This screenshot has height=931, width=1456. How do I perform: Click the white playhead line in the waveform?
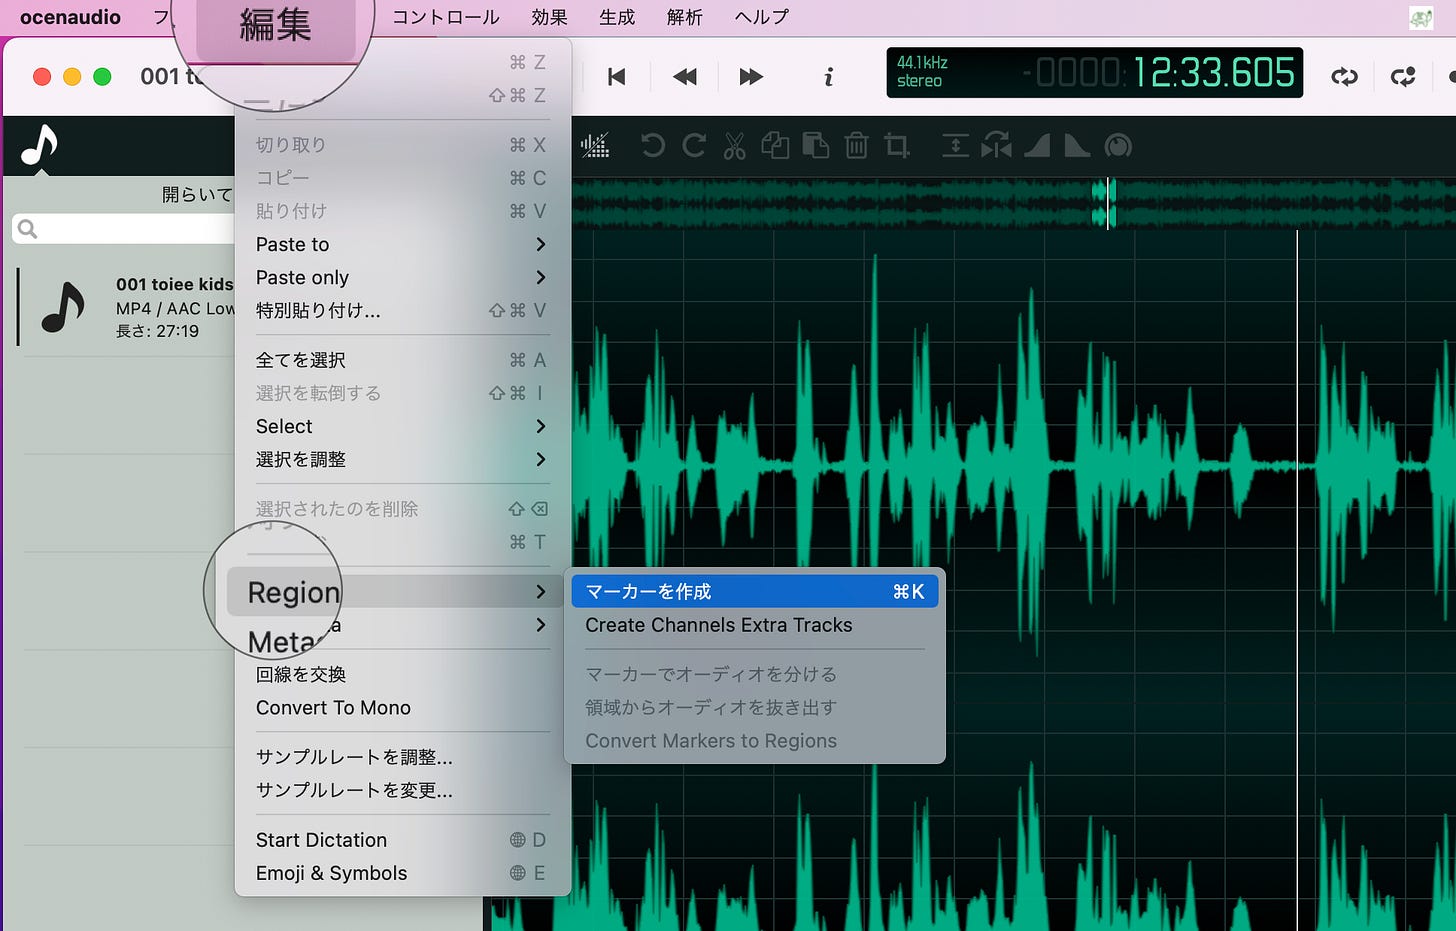tap(1297, 580)
